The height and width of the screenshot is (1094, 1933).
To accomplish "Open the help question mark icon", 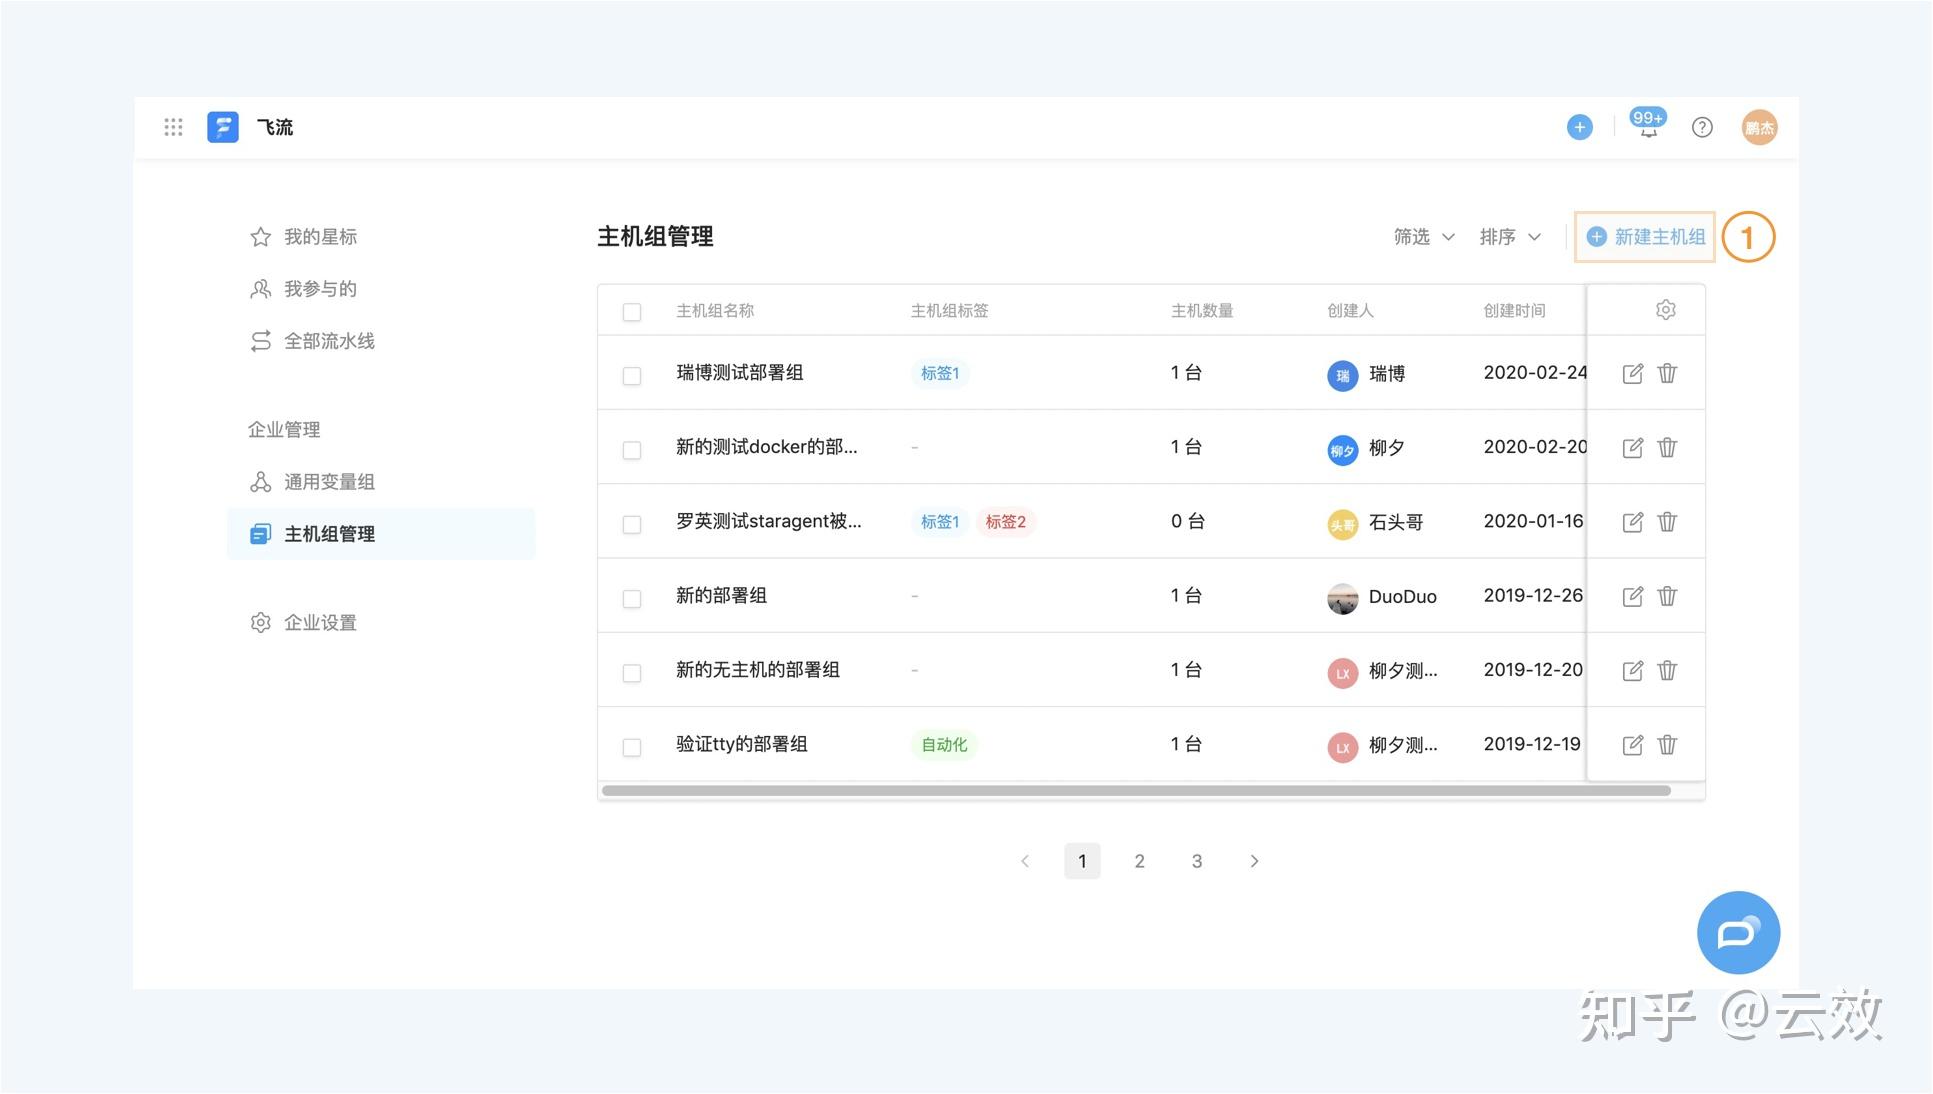I will (1702, 126).
